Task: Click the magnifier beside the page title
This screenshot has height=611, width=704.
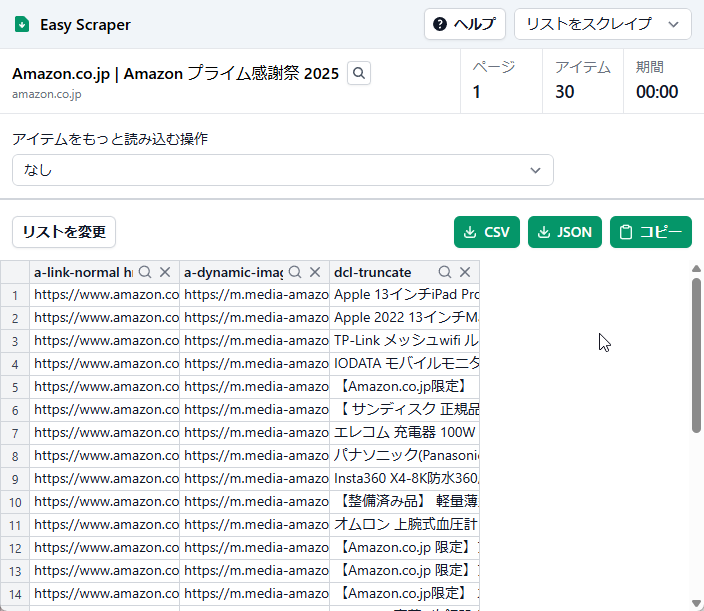Action: tap(359, 73)
